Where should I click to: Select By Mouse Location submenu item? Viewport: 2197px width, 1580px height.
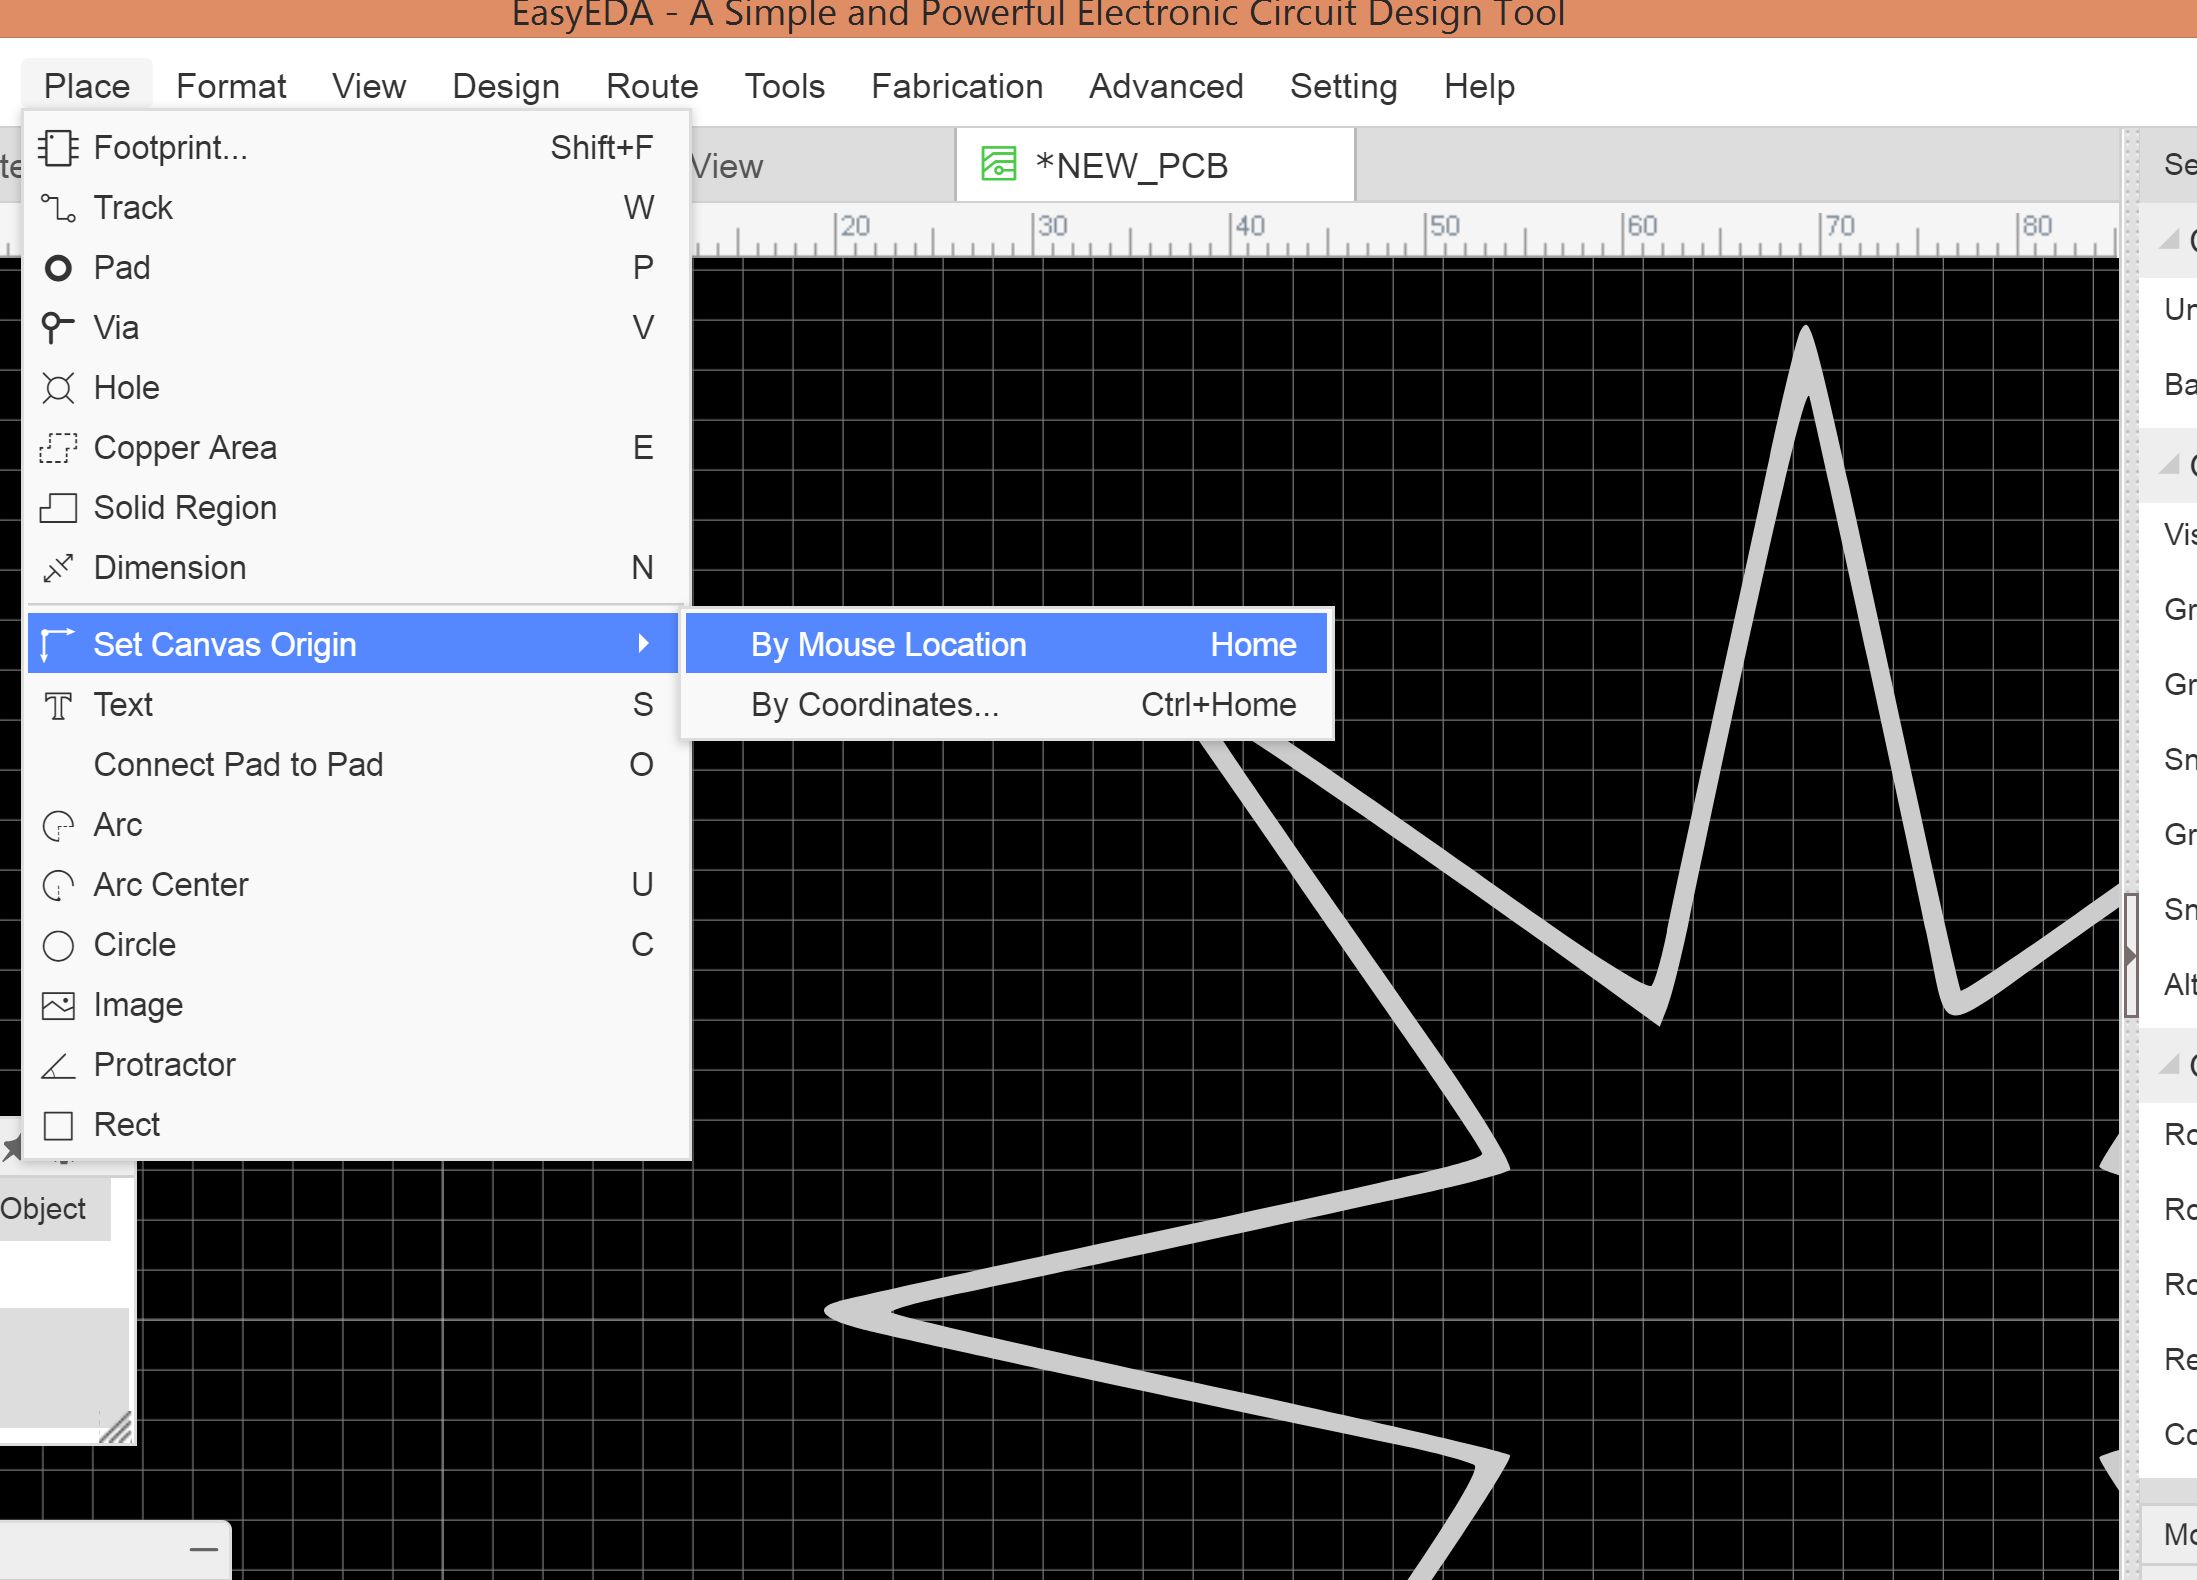click(1006, 645)
